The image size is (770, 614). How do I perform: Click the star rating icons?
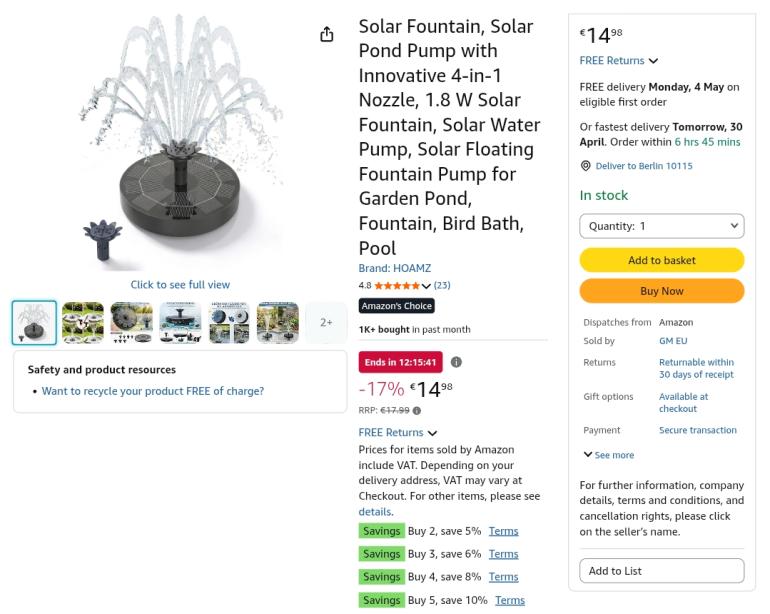396,286
